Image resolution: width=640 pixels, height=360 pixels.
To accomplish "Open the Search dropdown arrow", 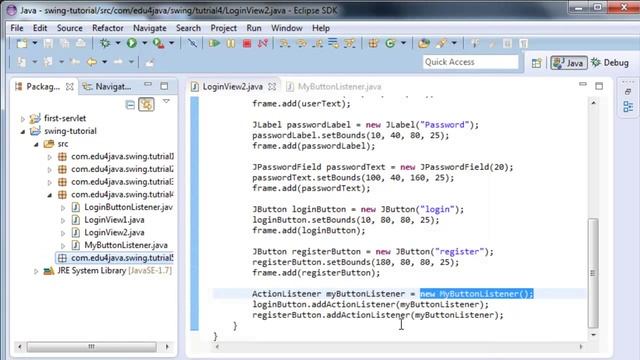I will coord(454,43).
